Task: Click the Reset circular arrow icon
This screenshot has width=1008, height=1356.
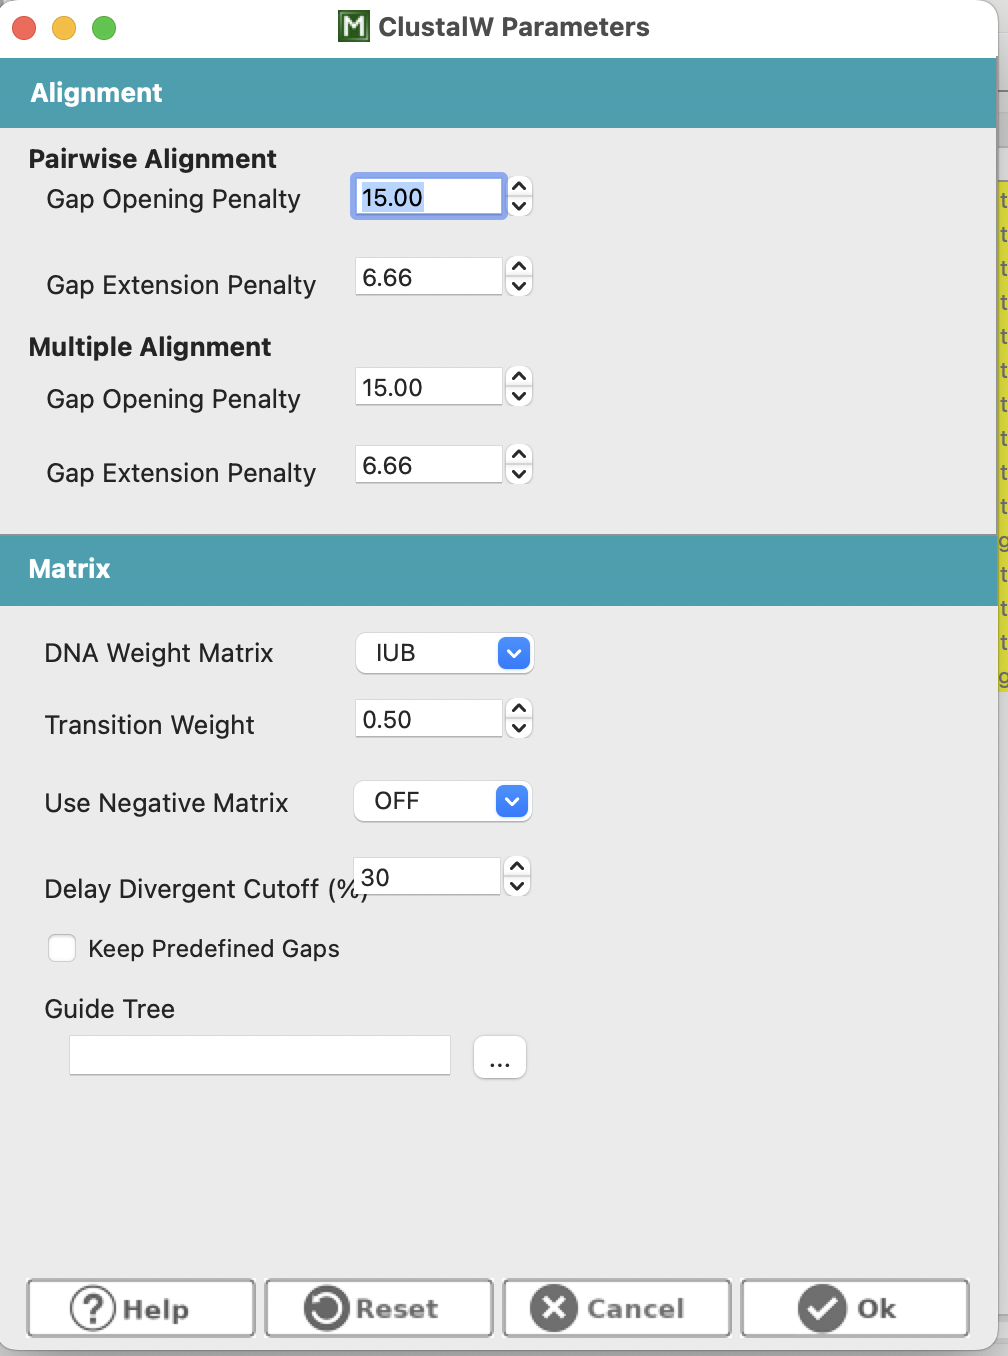Action: [x=326, y=1308]
